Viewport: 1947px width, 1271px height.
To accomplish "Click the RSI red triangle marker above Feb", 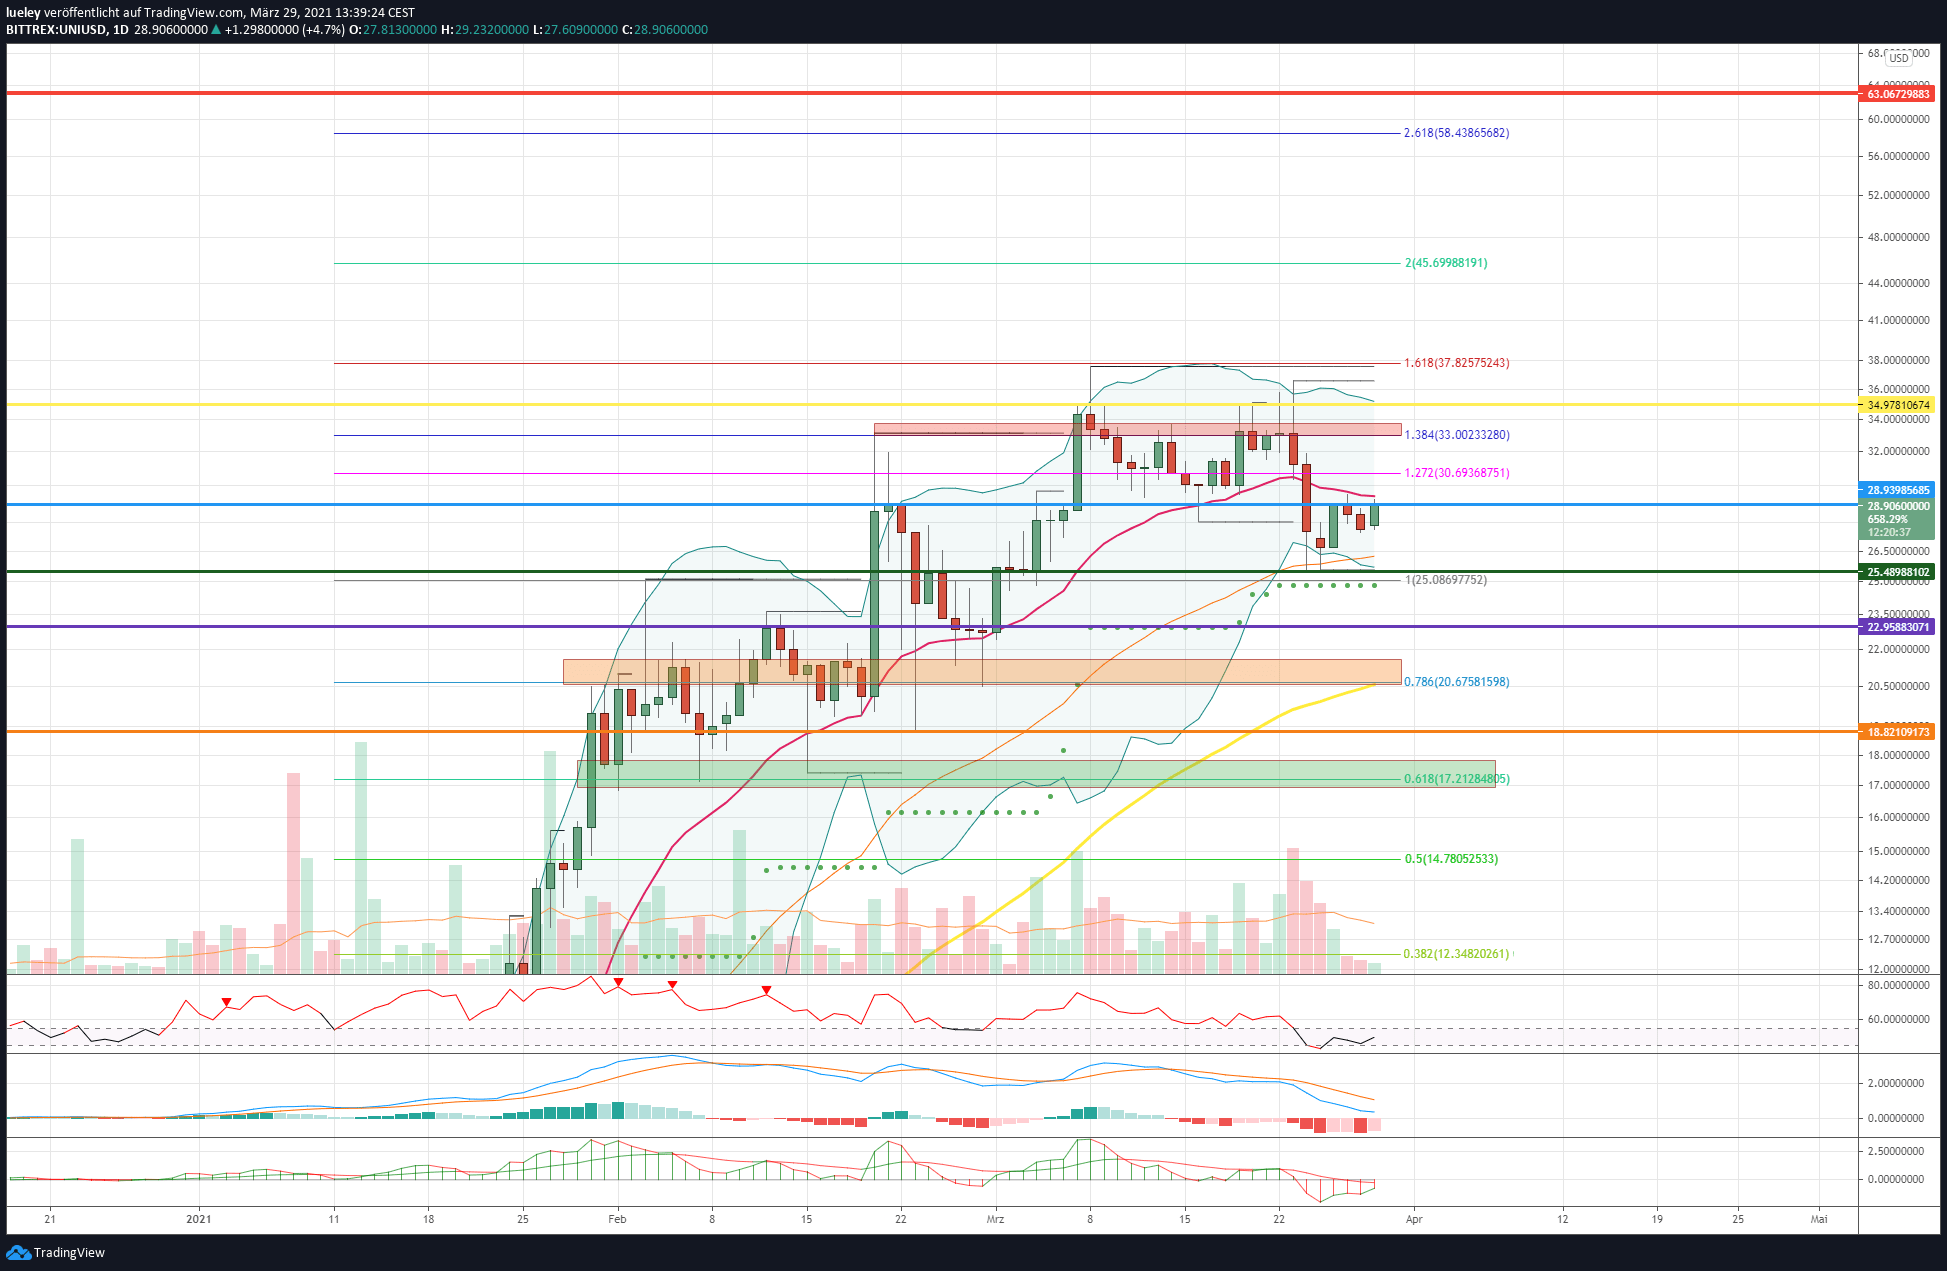I will 619,983.
